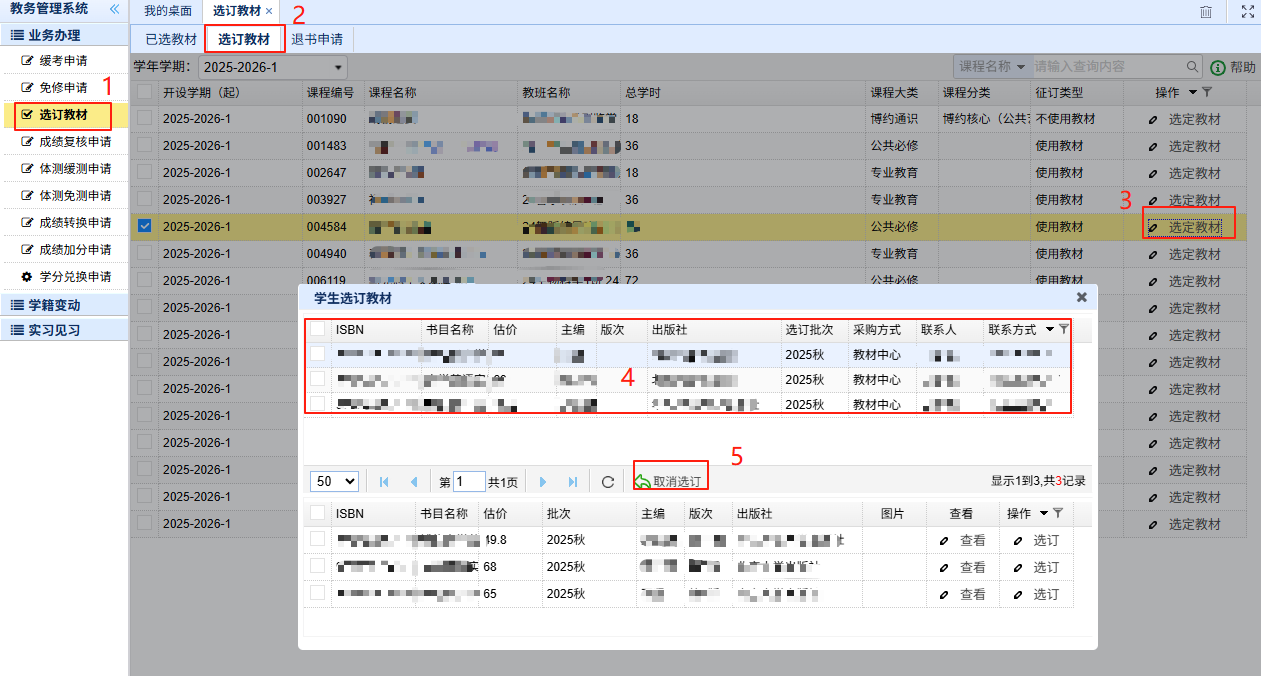Viewport: 1261px width, 676px height.
Task: Open the green Help (帮助) icon
Action: [1218, 68]
